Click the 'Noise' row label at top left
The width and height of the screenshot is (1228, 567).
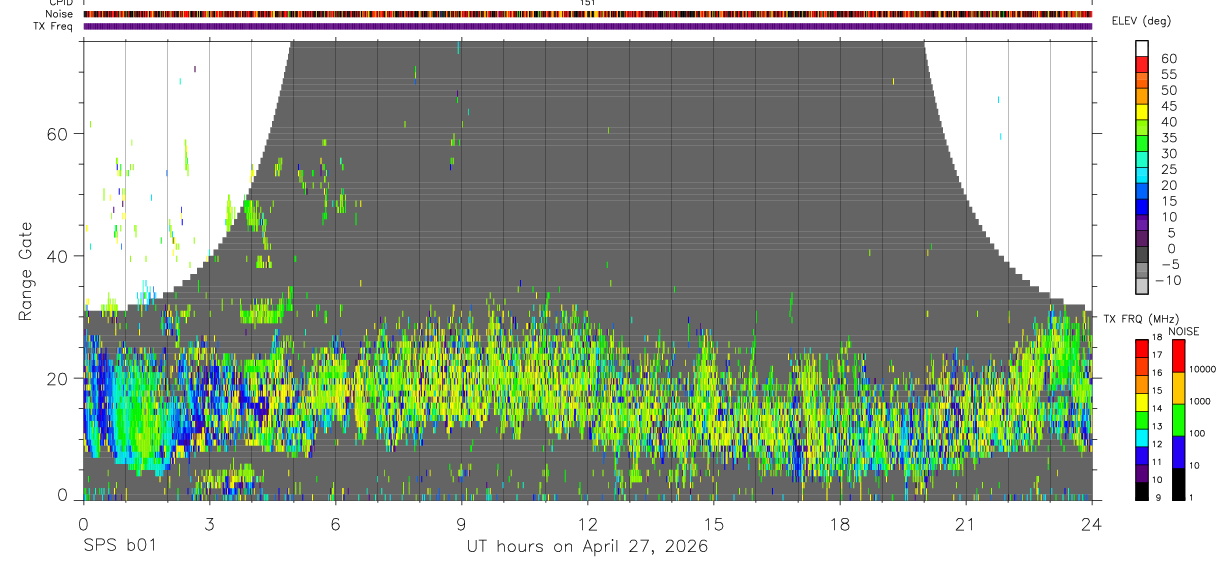[61, 14]
